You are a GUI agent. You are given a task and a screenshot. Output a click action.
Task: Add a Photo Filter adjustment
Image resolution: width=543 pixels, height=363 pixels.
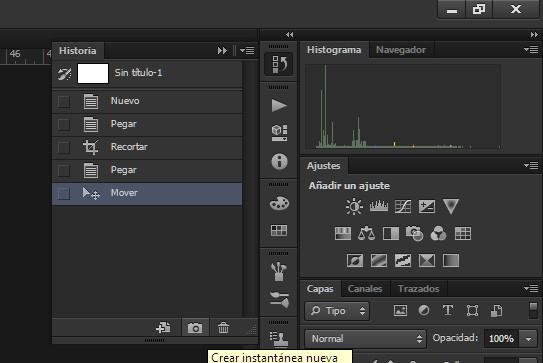pyautogui.click(x=415, y=233)
